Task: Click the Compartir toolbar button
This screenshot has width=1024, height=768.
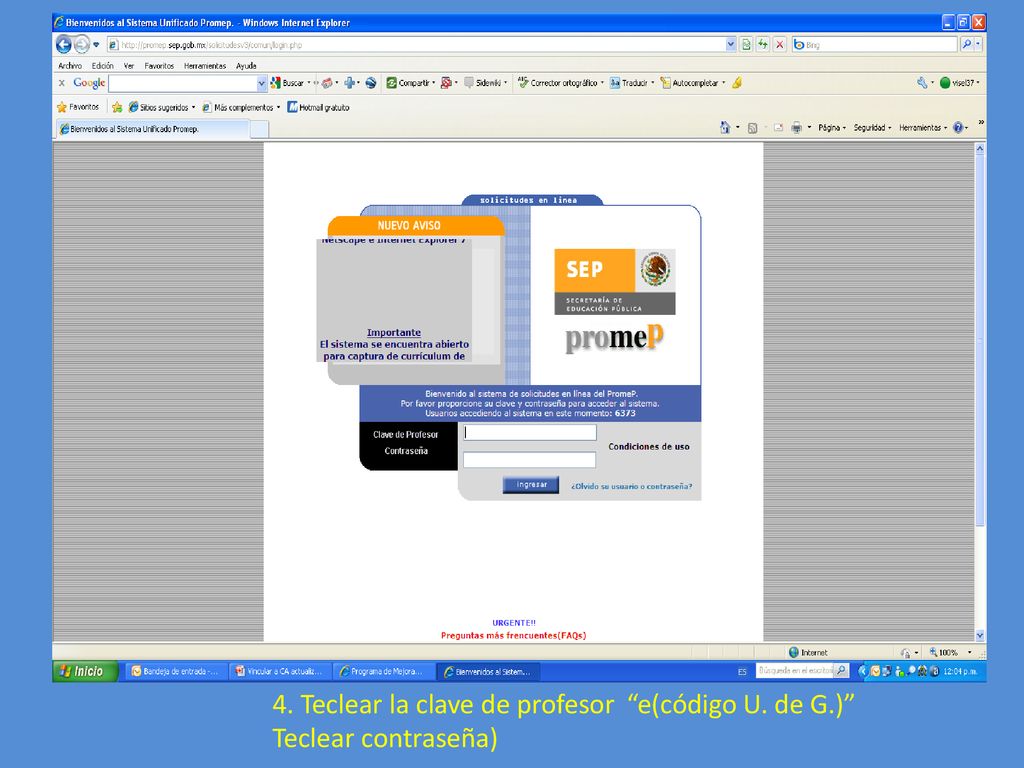Action: point(408,83)
